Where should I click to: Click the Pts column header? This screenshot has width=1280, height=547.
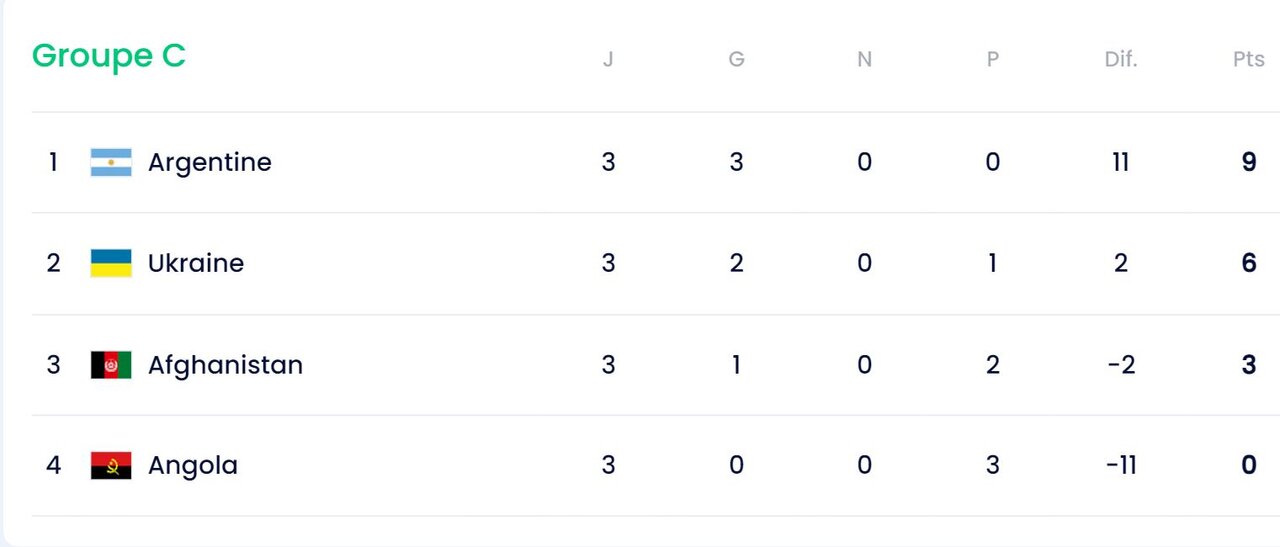point(1248,59)
